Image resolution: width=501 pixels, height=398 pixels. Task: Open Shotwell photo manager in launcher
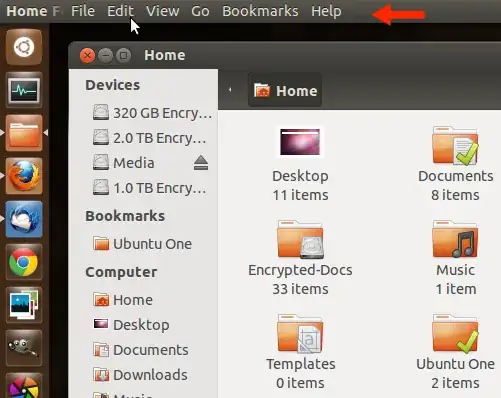(24, 305)
